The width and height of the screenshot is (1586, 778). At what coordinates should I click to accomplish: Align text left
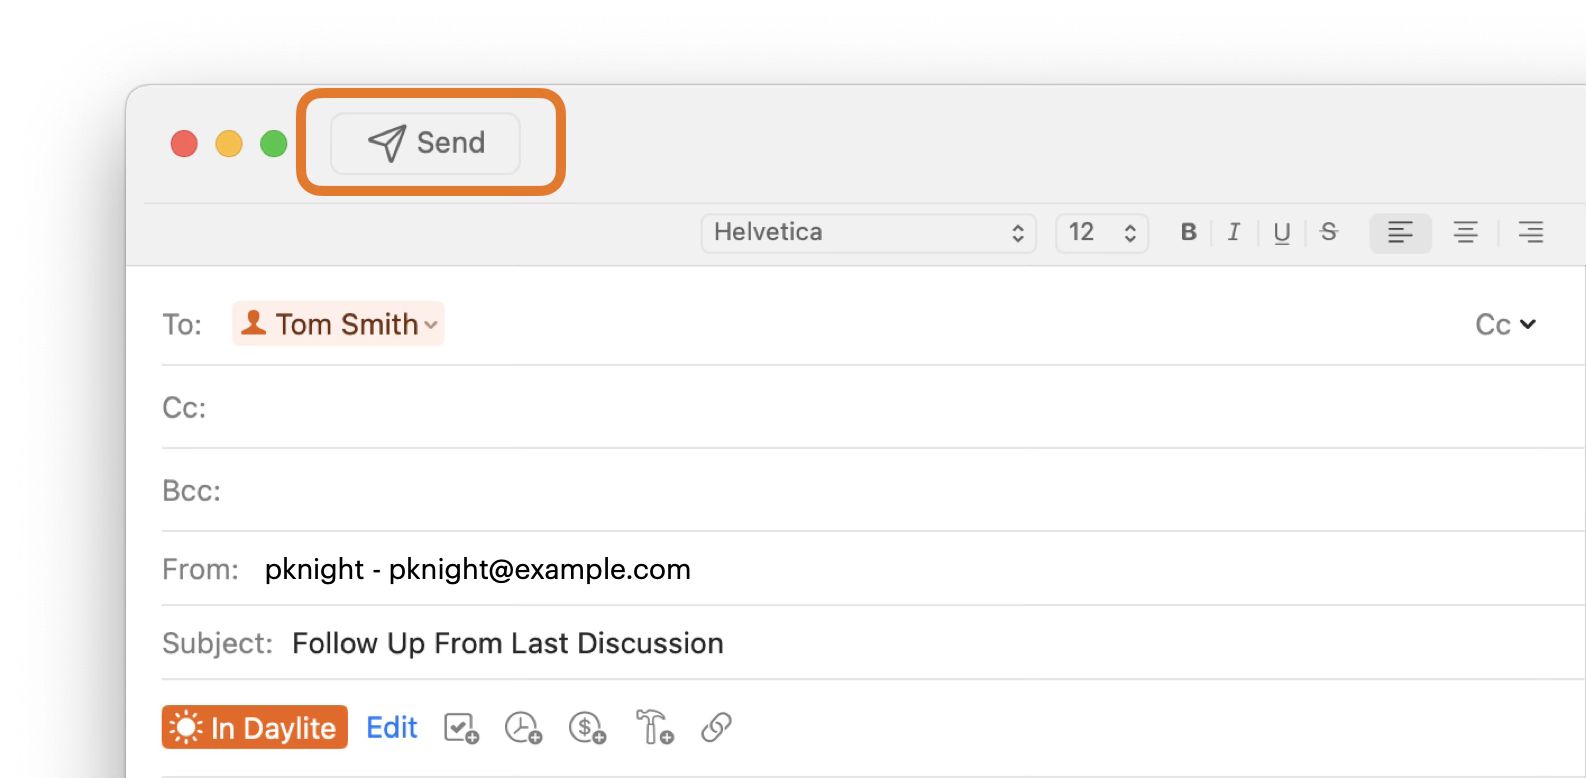[x=1400, y=233]
